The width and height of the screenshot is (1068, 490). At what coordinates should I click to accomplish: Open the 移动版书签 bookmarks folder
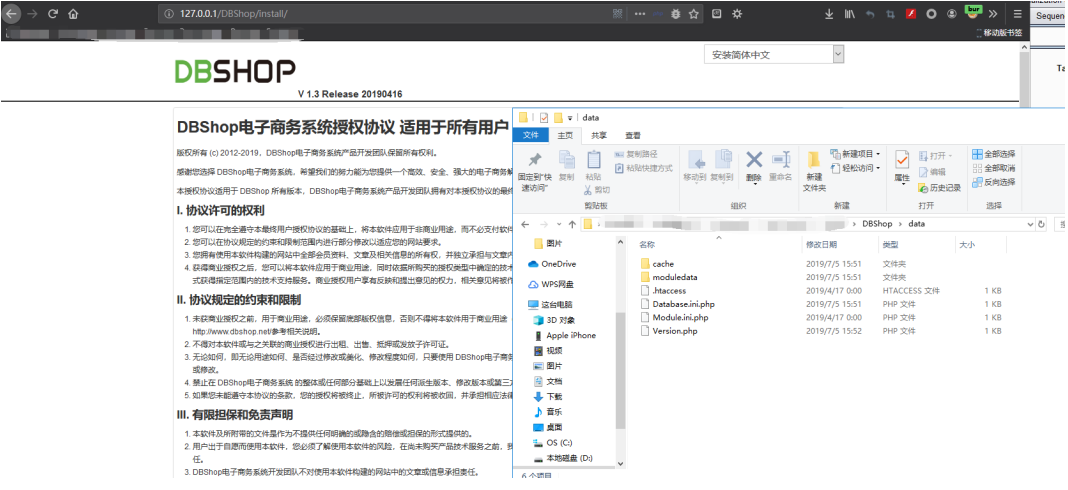pyautogui.click(x=999, y=33)
